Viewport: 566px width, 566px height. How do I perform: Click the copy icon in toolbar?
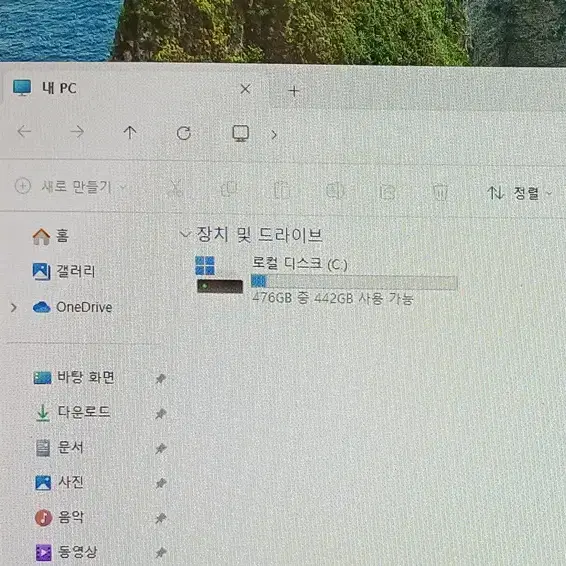[x=229, y=189]
